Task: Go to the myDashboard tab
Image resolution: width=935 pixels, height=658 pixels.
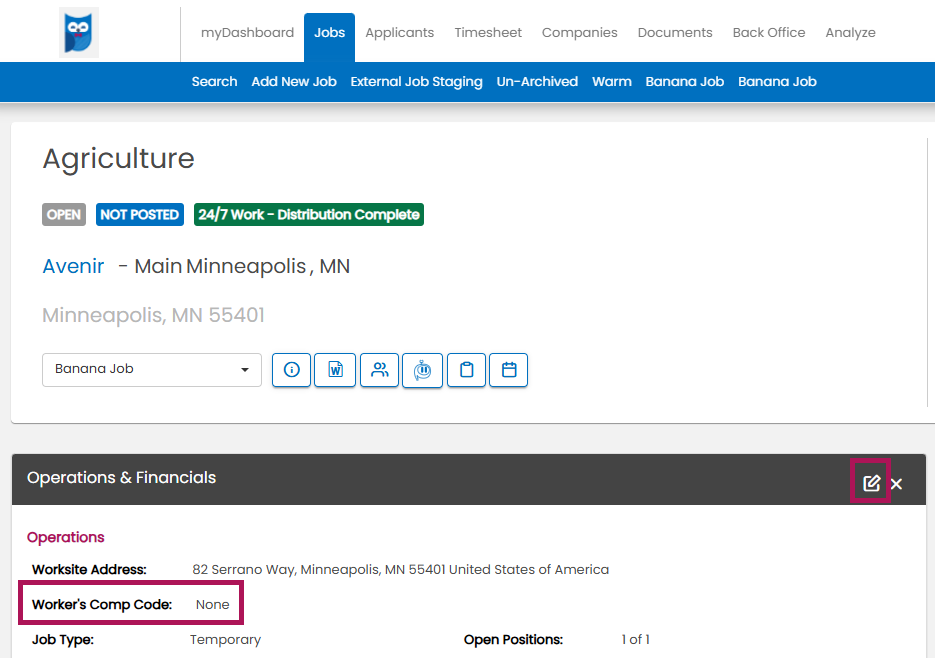Action: click(247, 32)
